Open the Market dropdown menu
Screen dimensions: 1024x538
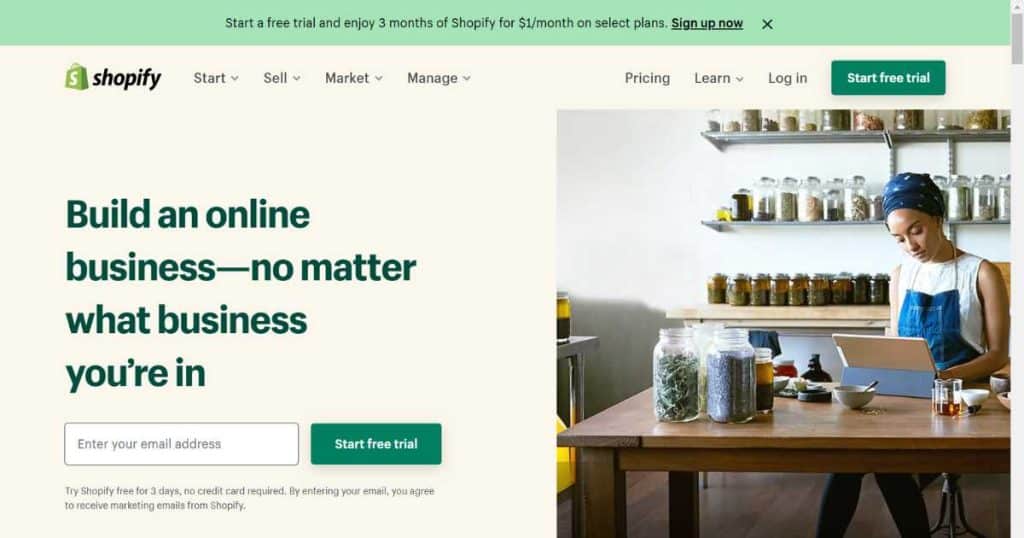pos(354,78)
